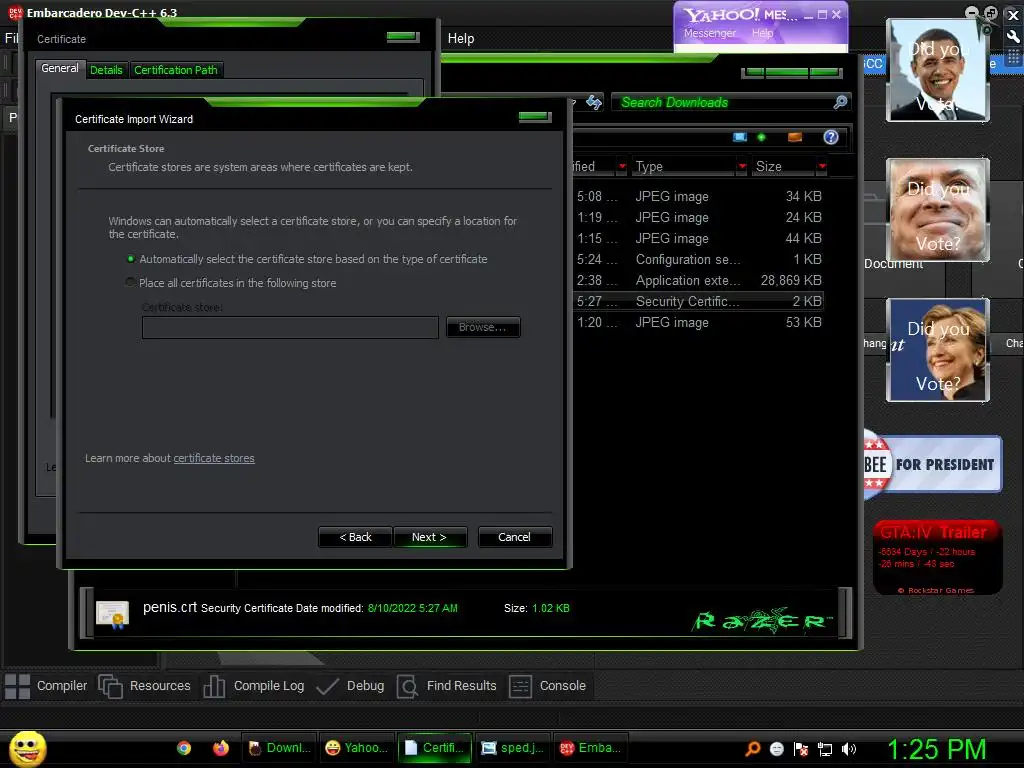This screenshot has width=1024, height=768.
Task: Select the Application extension 28,869 KB row
Action: (697, 280)
